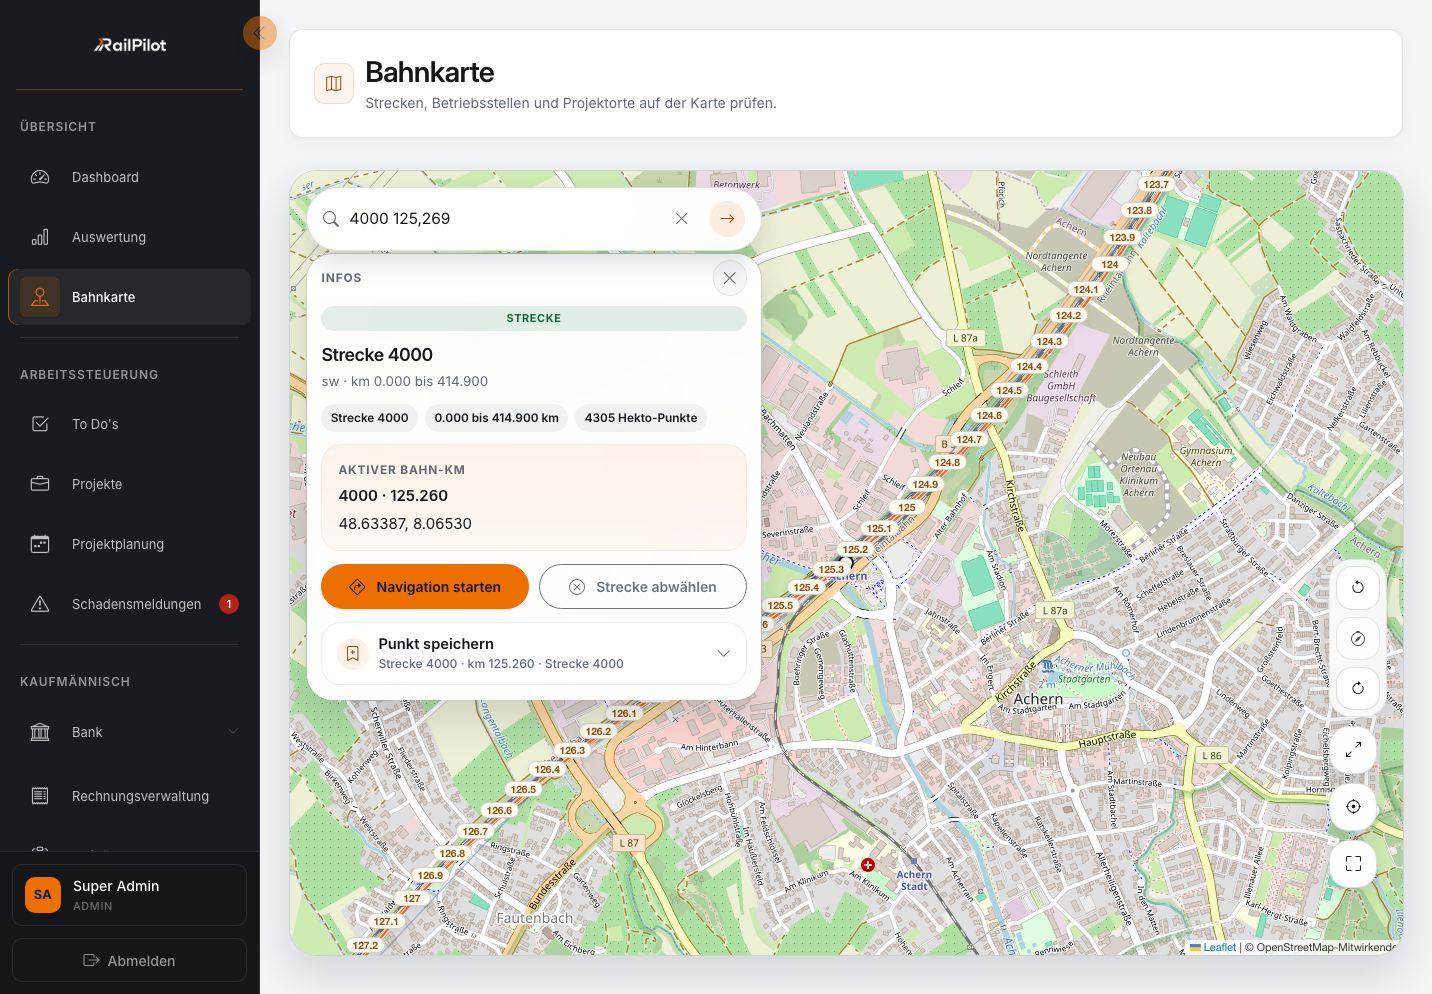Click the Abmelden logout button
This screenshot has height=994, width=1432.
129,960
